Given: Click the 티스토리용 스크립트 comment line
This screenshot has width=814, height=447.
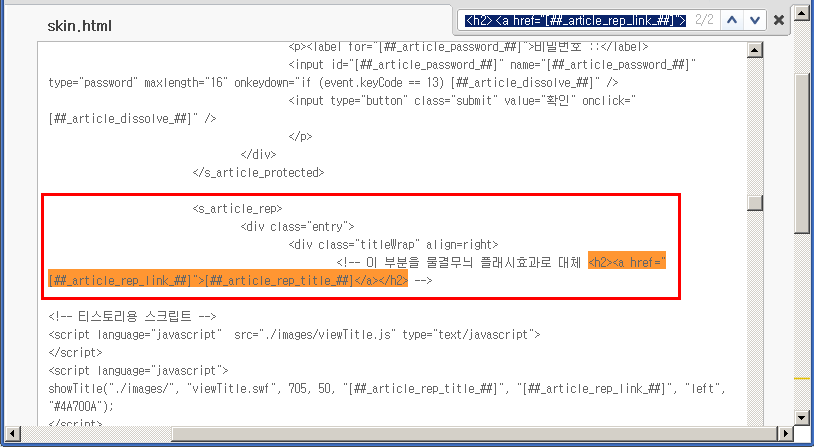Looking at the screenshot, I should [132, 317].
